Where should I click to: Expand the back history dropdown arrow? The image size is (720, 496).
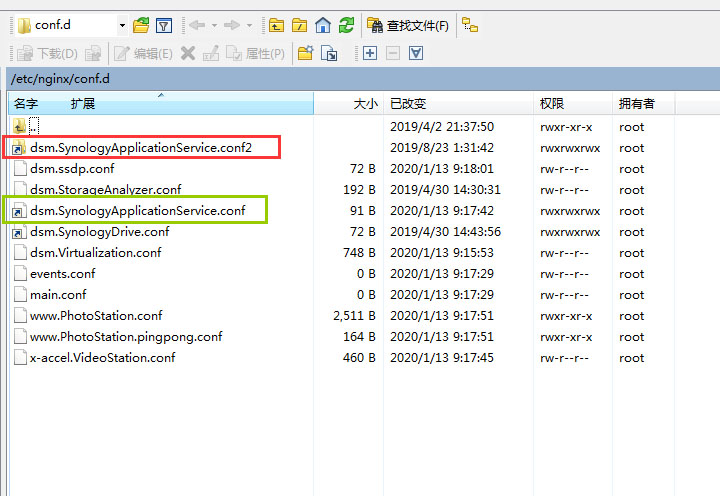point(214,25)
